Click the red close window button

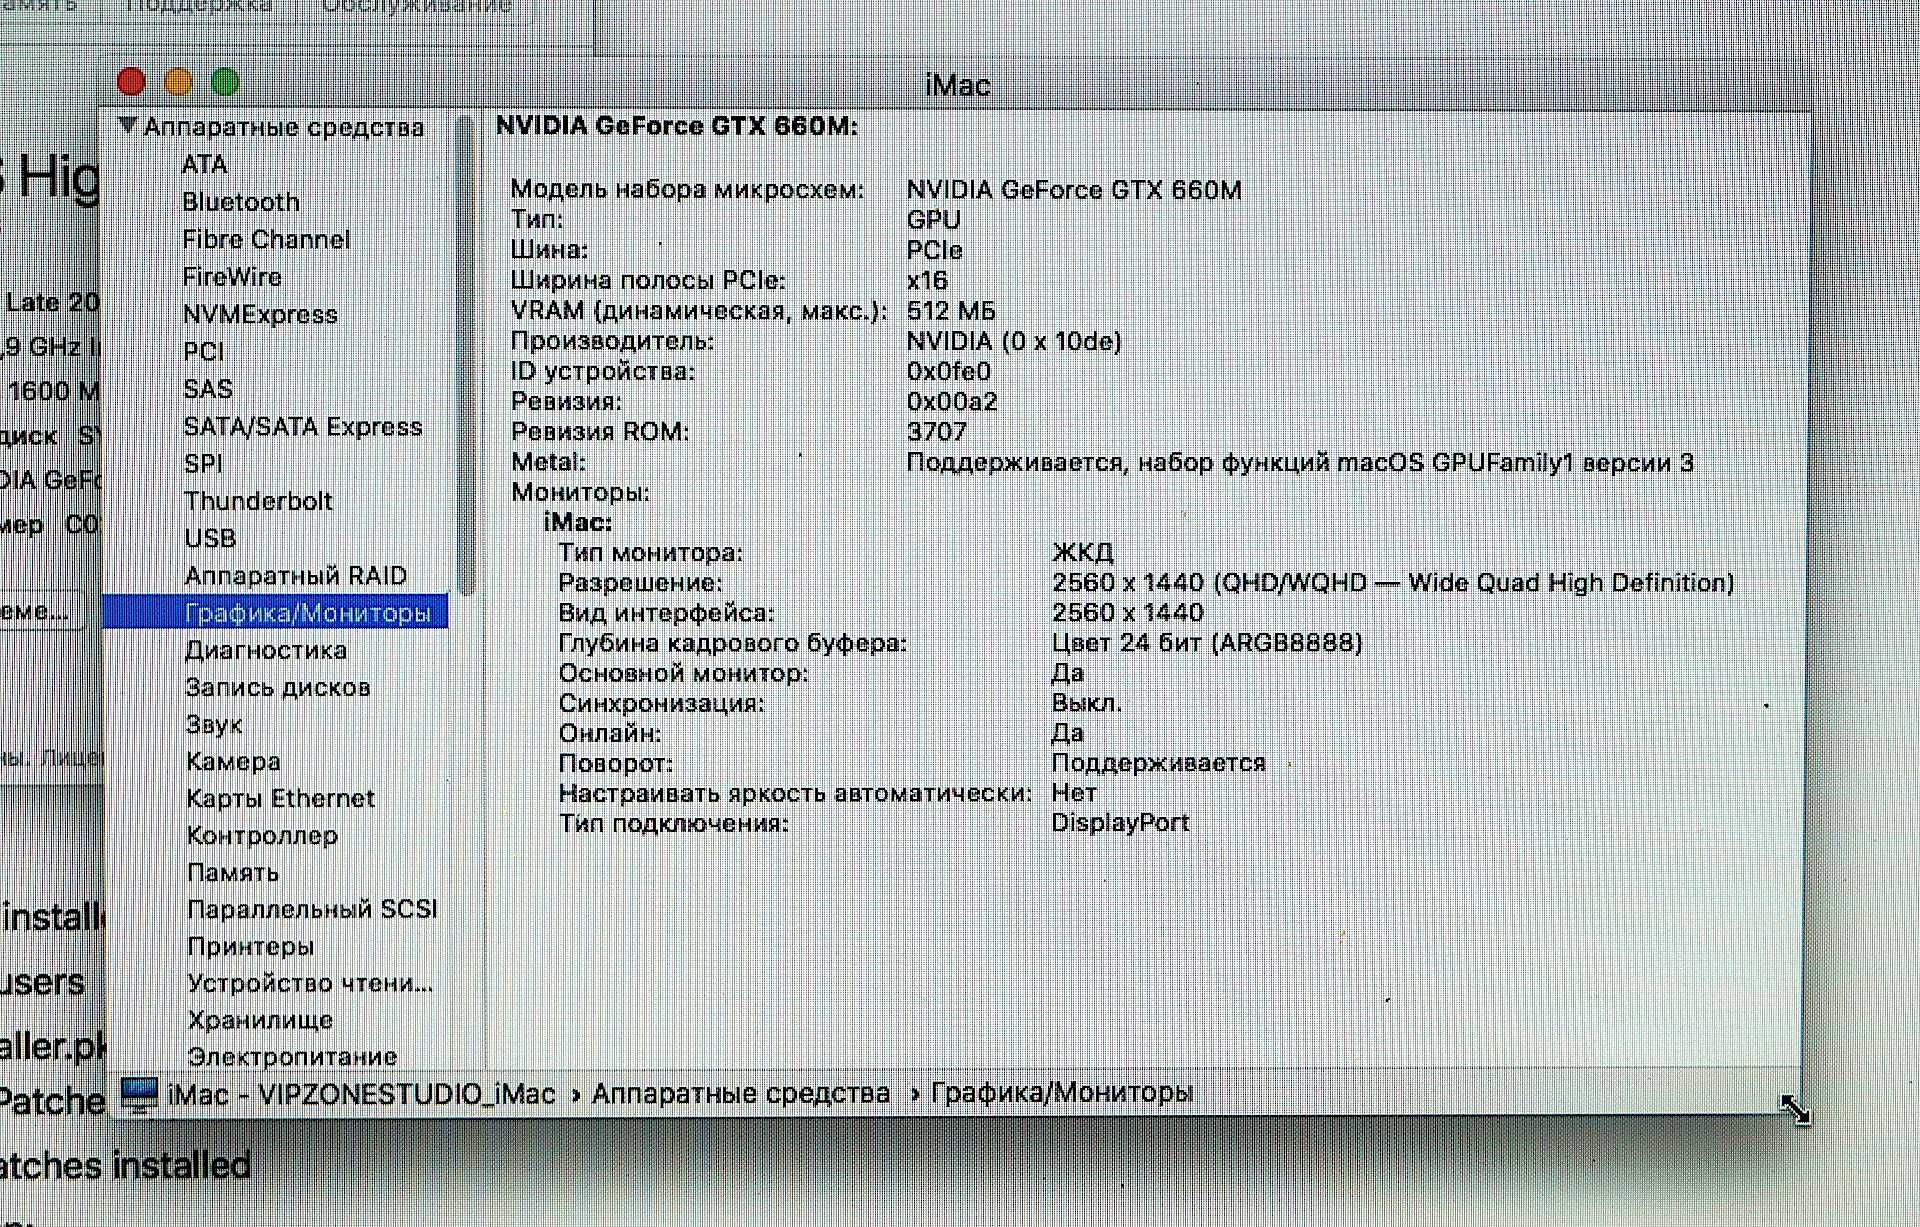131,82
